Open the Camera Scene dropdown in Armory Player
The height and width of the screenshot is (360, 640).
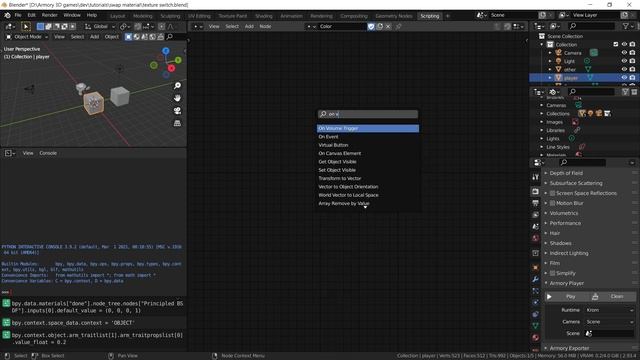[610, 322]
